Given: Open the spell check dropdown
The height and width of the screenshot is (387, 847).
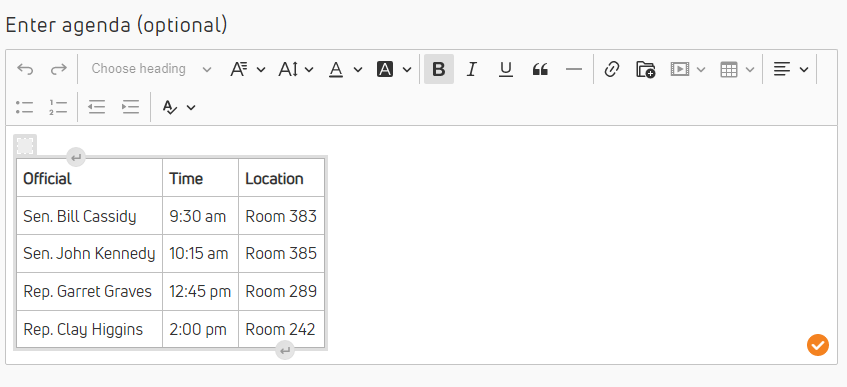Looking at the screenshot, I should 179,107.
